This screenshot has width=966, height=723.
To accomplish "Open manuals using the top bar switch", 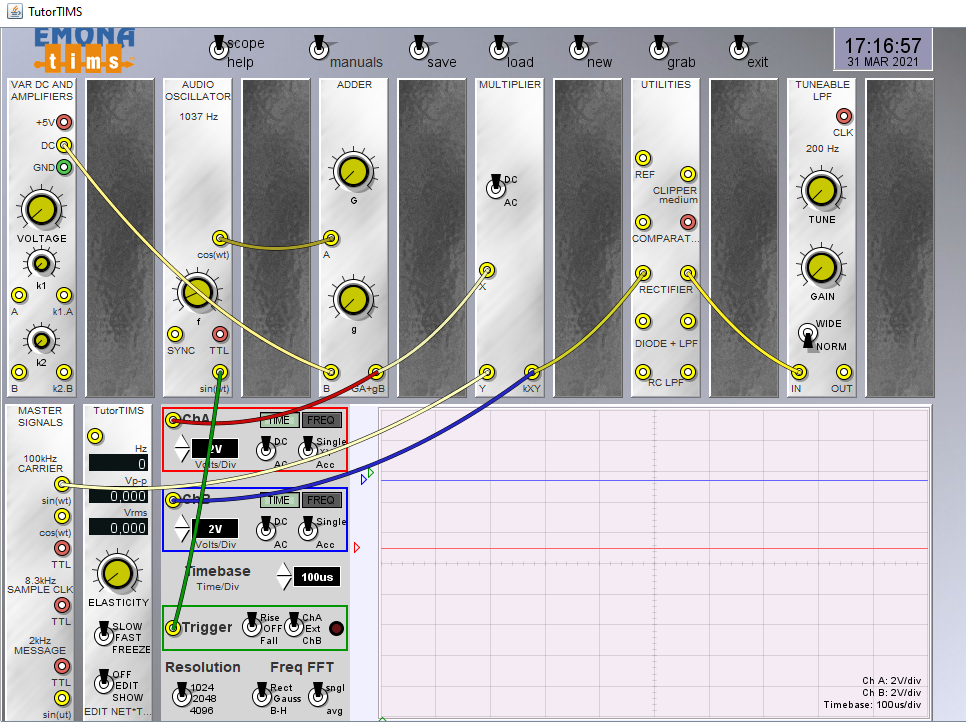I will (x=319, y=48).
